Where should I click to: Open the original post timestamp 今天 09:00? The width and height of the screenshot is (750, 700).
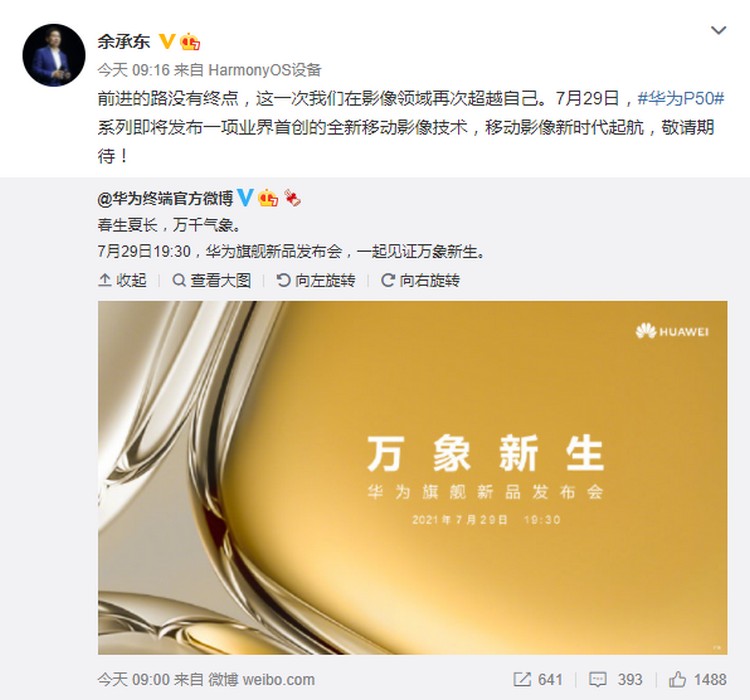133,679
